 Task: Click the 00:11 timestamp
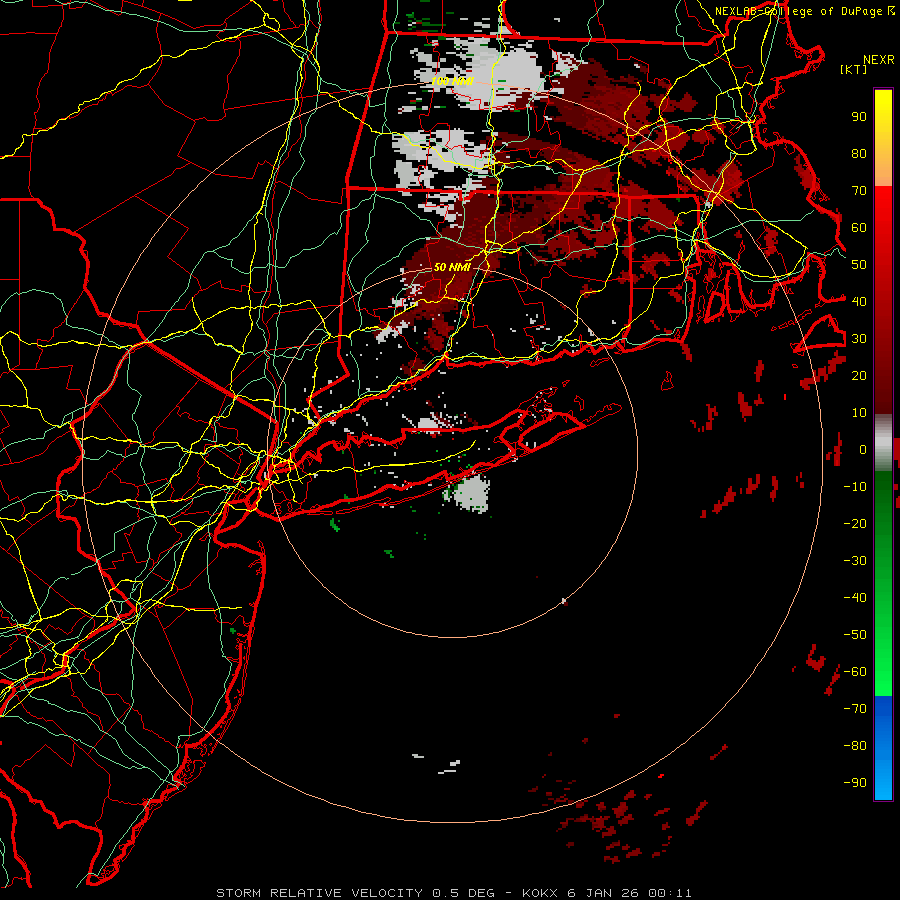tap(670, 893)
